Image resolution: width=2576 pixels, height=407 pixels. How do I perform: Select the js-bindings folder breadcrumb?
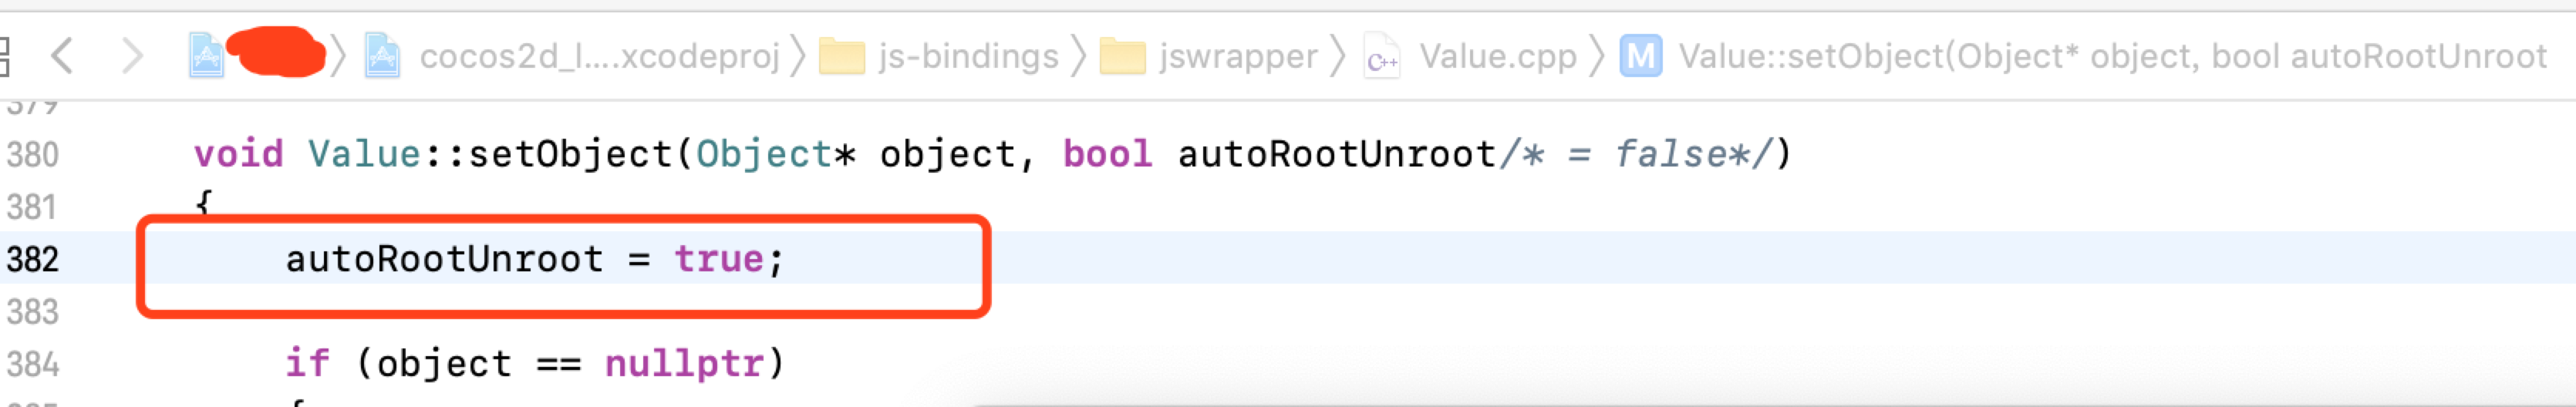(x=968, y=57)
